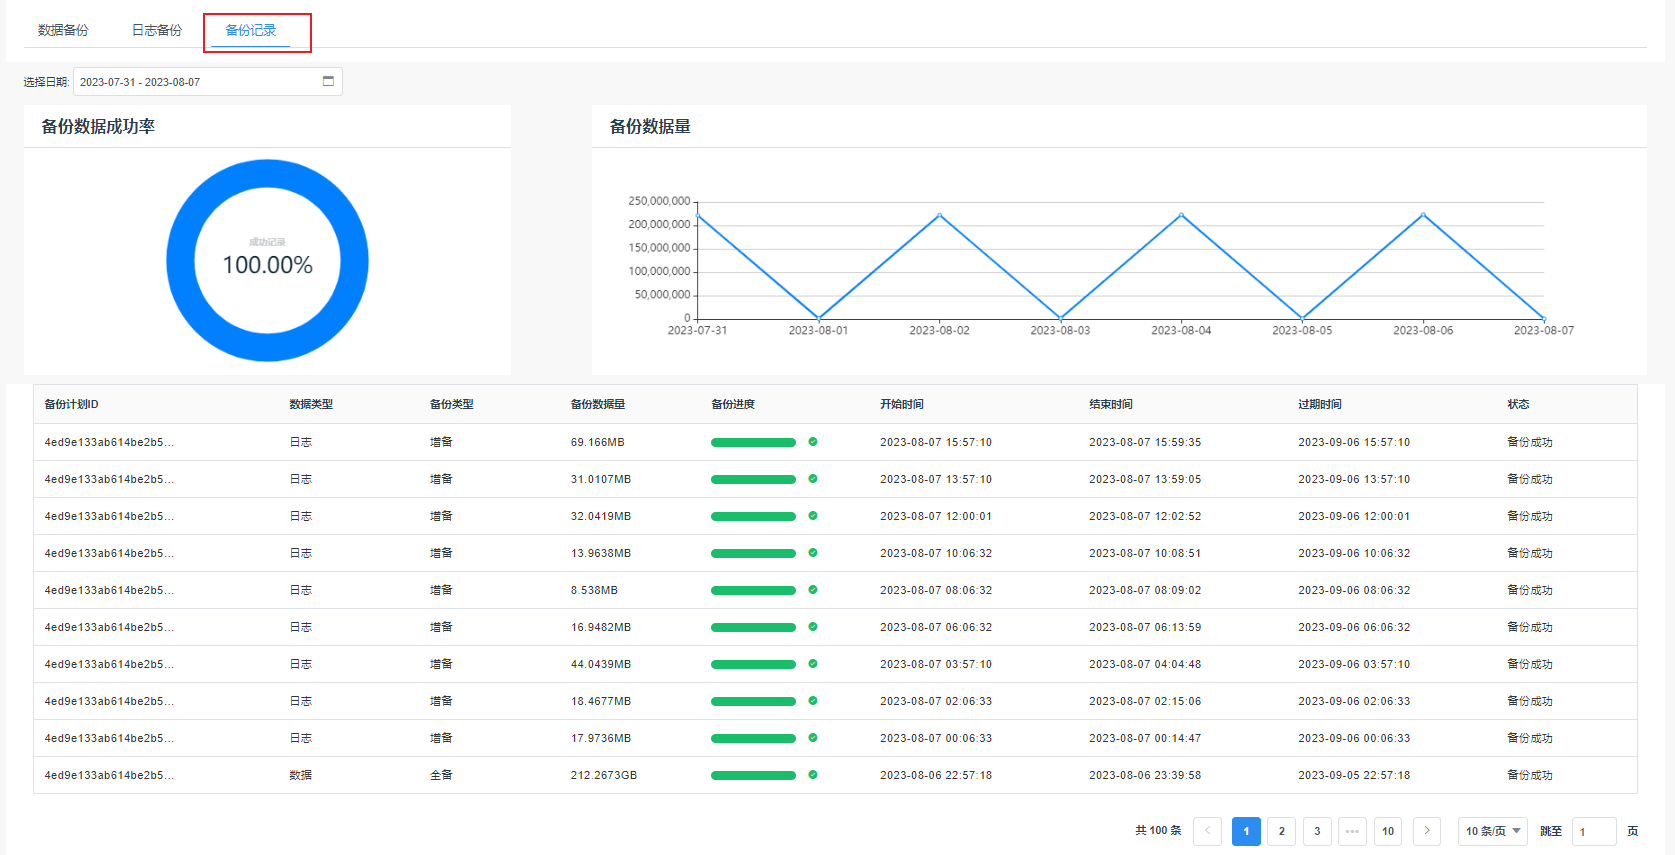Click the data point at 2023-08-06 on chart

coord(1423,215)
